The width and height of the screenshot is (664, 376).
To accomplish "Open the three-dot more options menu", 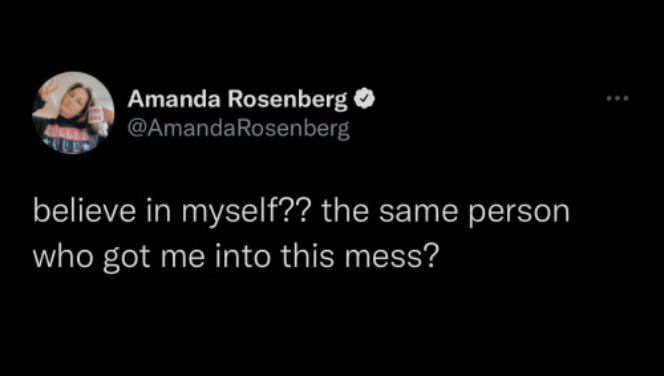I will point(617,99).
